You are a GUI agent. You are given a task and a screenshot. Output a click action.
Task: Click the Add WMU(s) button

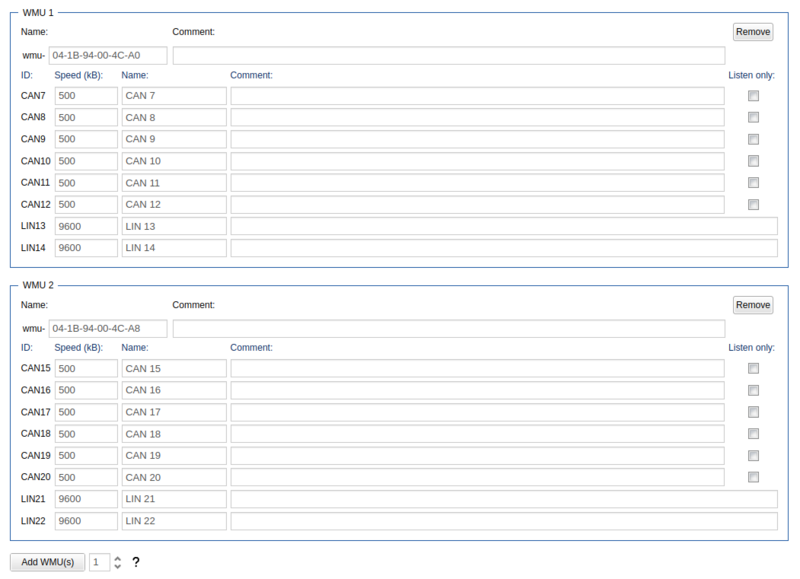point(48,562)
